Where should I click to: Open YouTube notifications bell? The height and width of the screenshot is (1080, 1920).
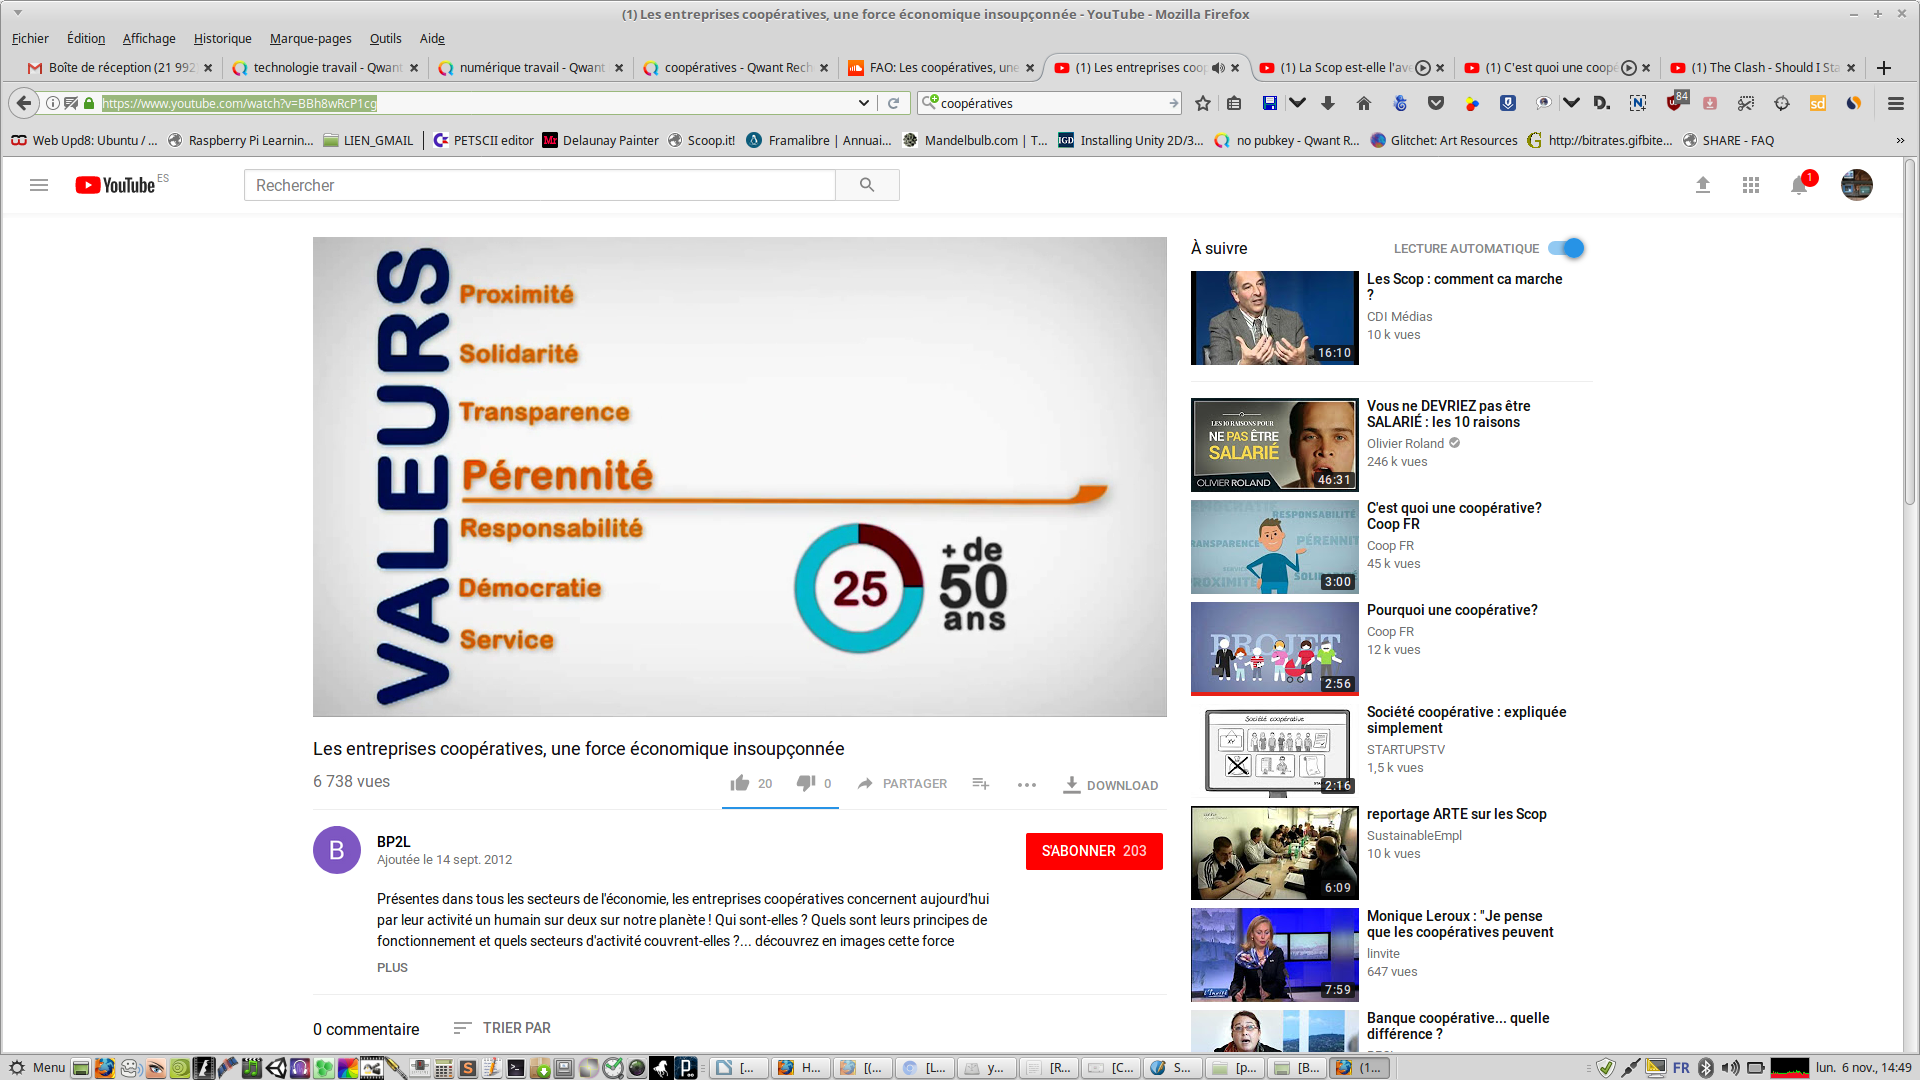click(x=1799, y=185)
